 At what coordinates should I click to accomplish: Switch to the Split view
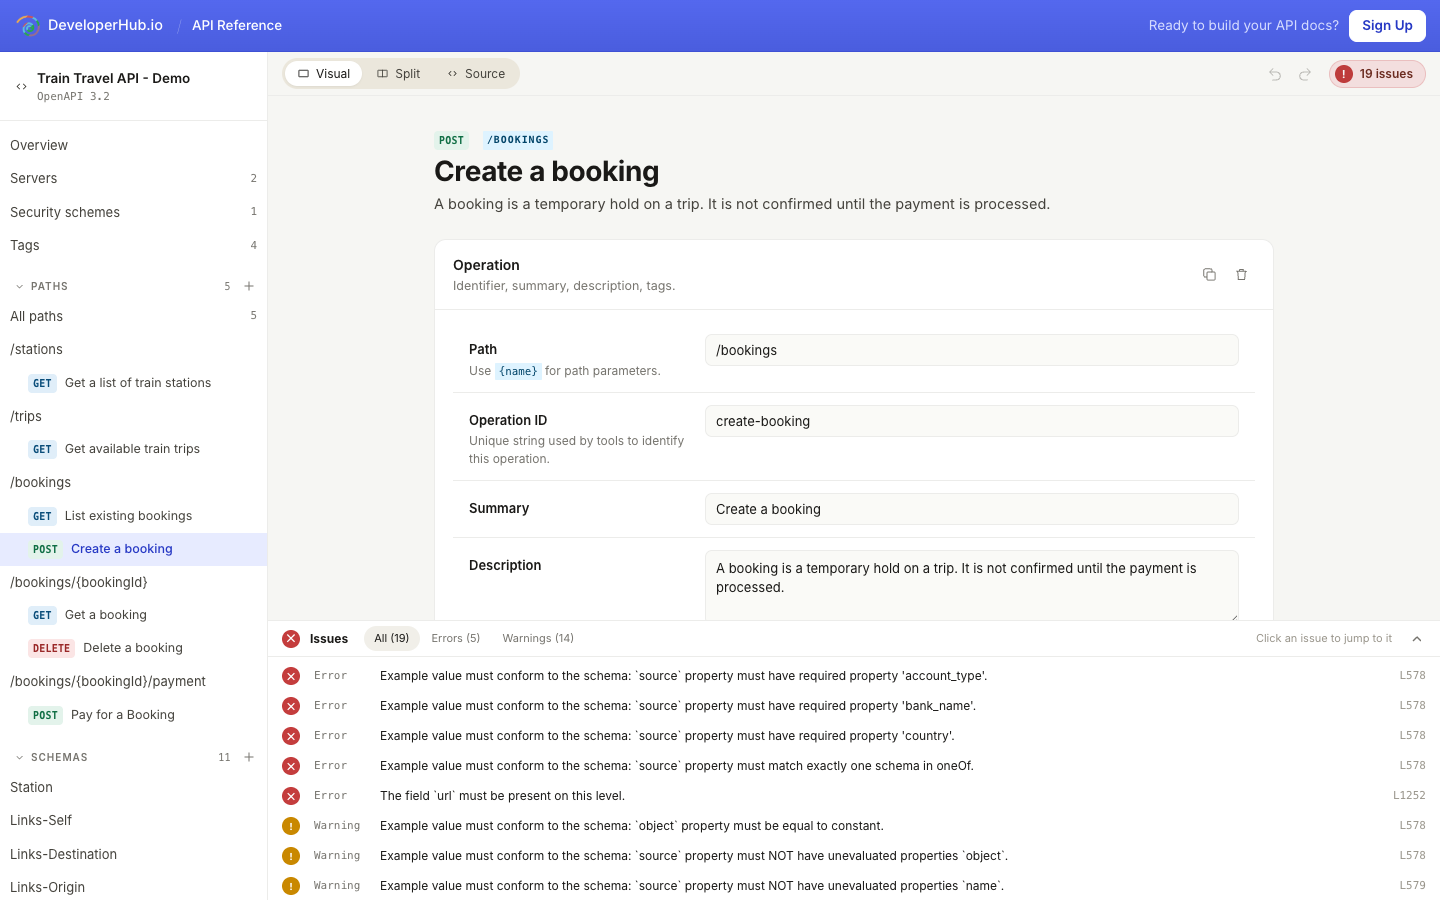398,74
